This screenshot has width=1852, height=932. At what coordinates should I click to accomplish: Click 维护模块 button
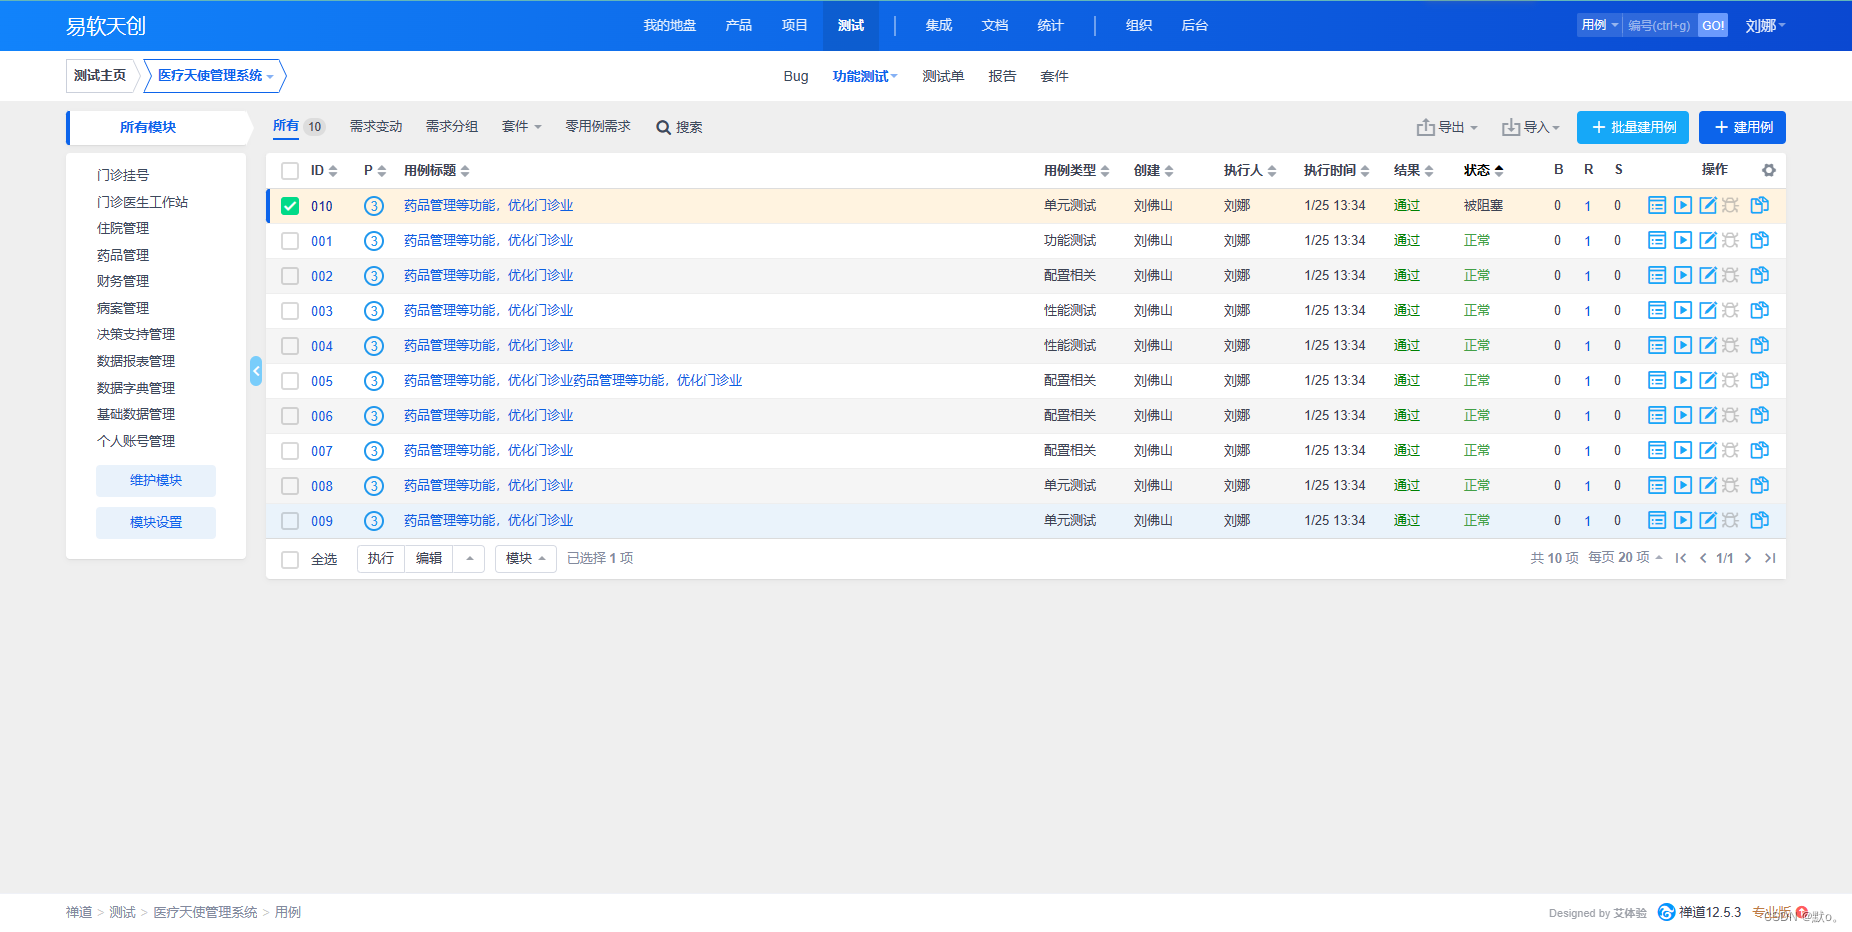coord(156,481)
